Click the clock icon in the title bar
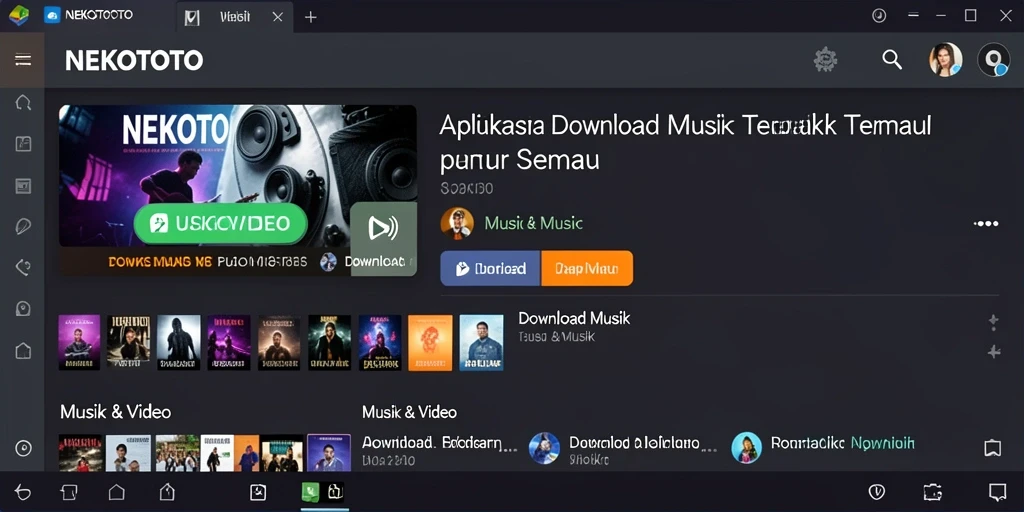This screenshot has width=1024, height=512. 879,16
